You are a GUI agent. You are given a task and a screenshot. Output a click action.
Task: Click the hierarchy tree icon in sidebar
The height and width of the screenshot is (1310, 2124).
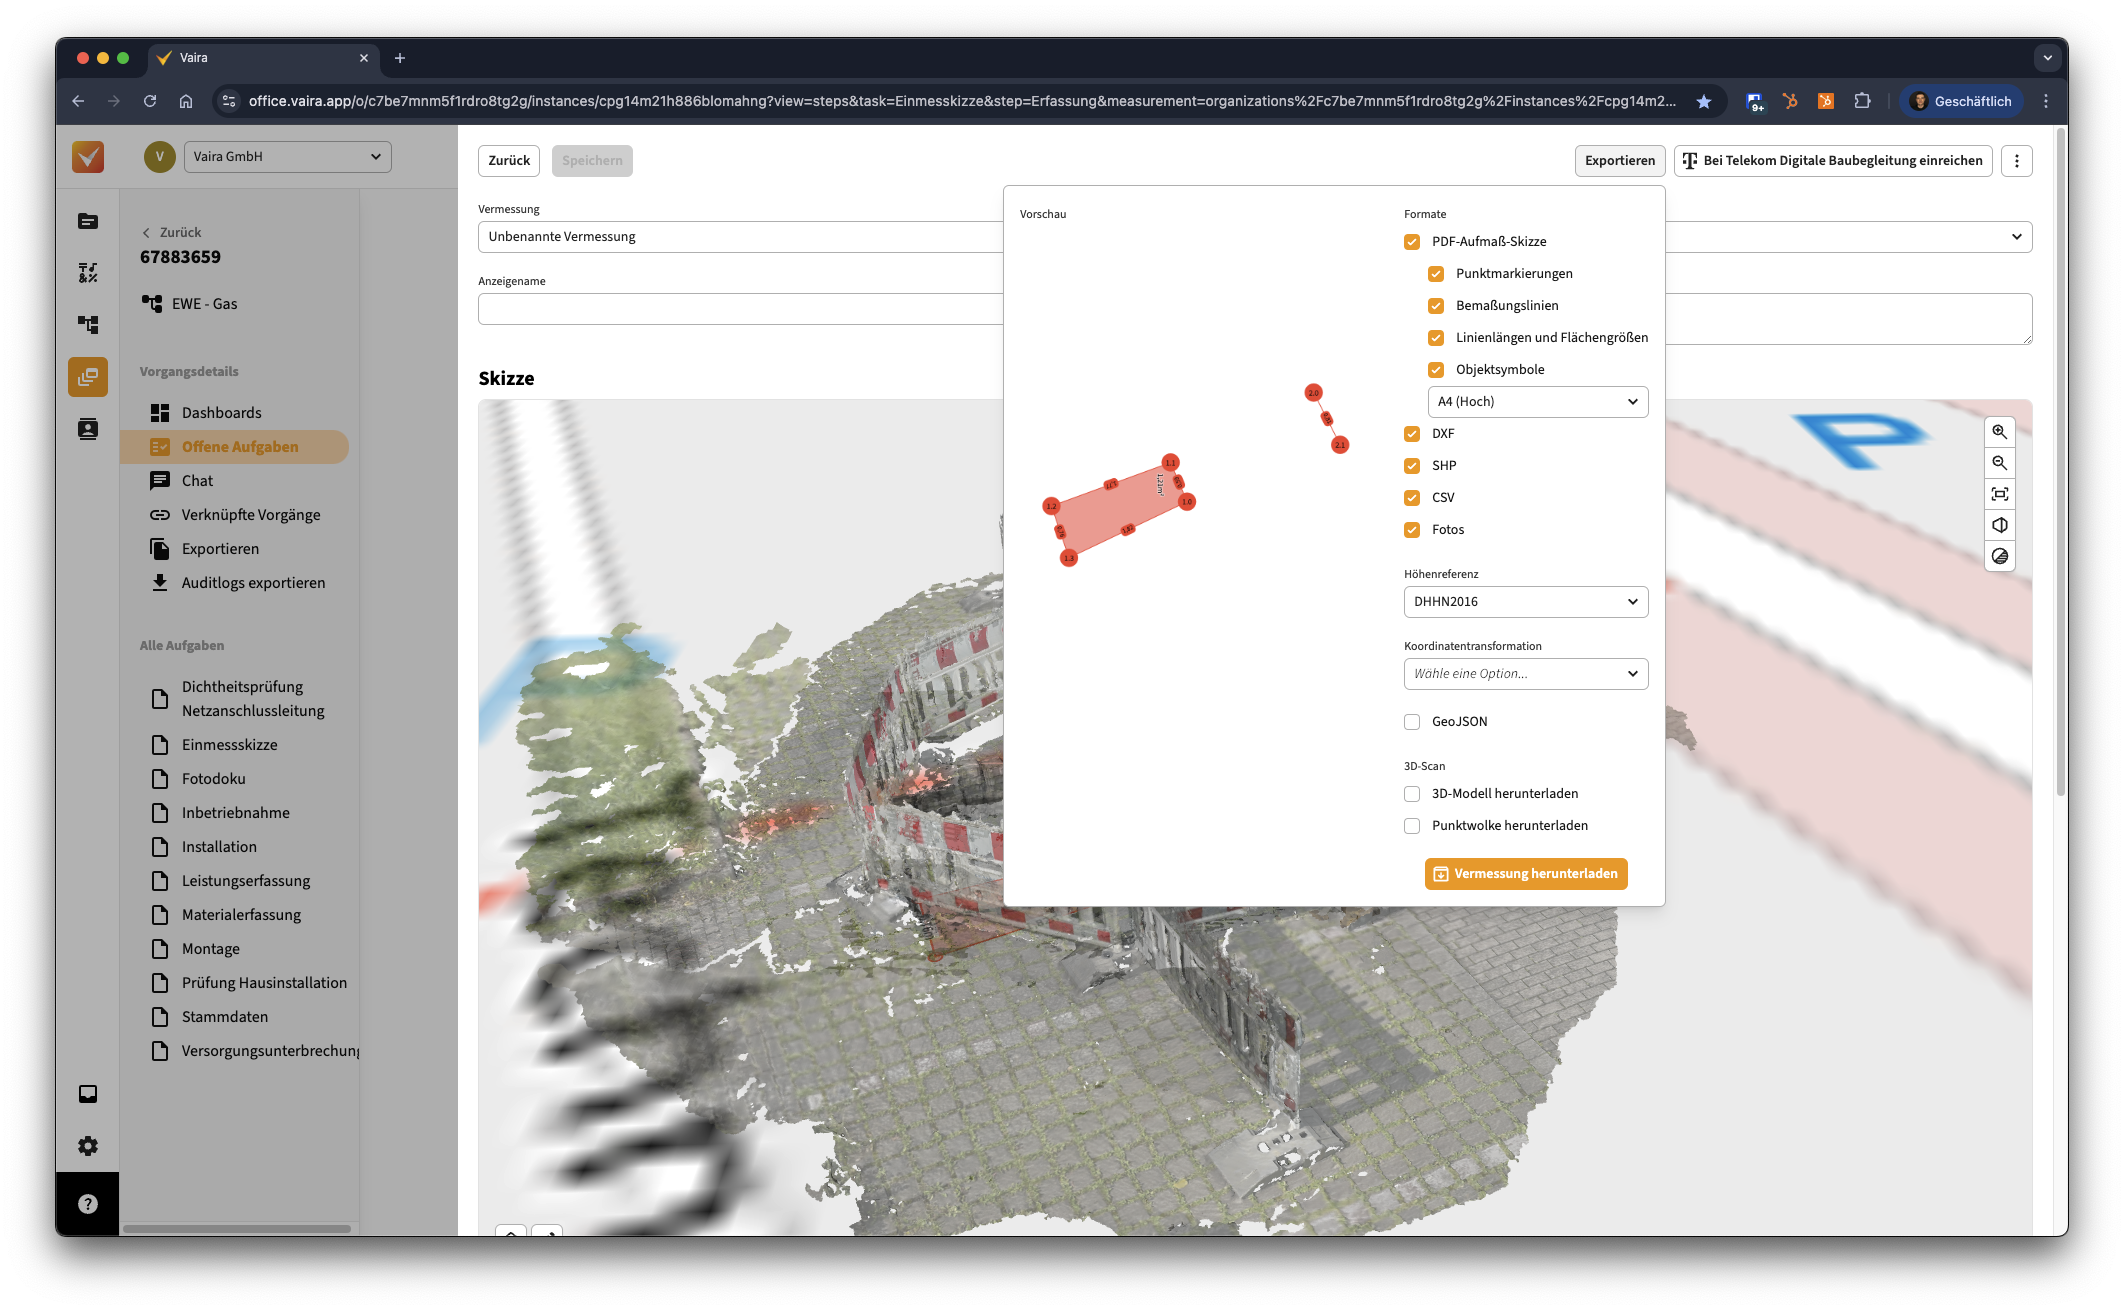tap(88, 325)
